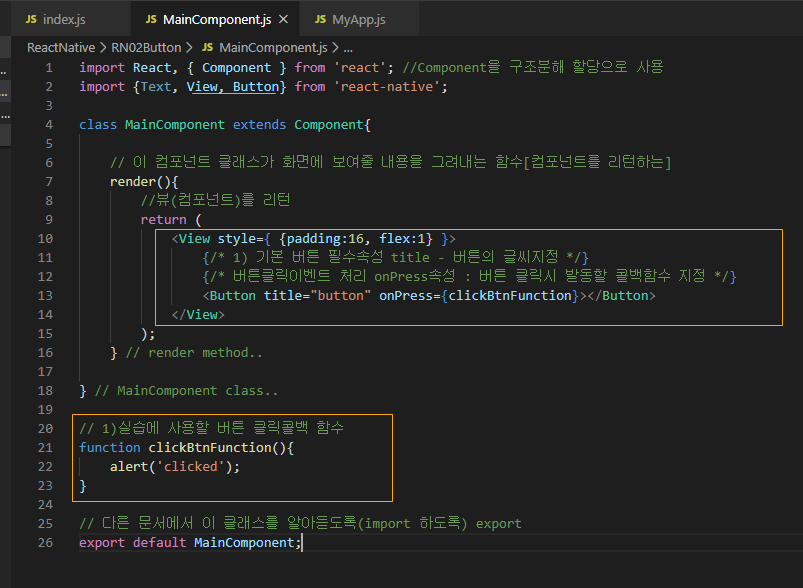Close the MainComponent.js tab

tap(283, 19)
